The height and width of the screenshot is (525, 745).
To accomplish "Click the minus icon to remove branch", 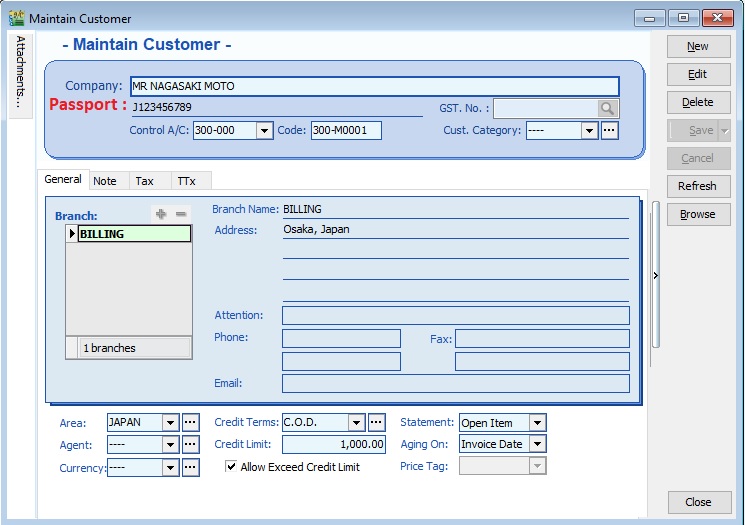I will tap(181, 214).
